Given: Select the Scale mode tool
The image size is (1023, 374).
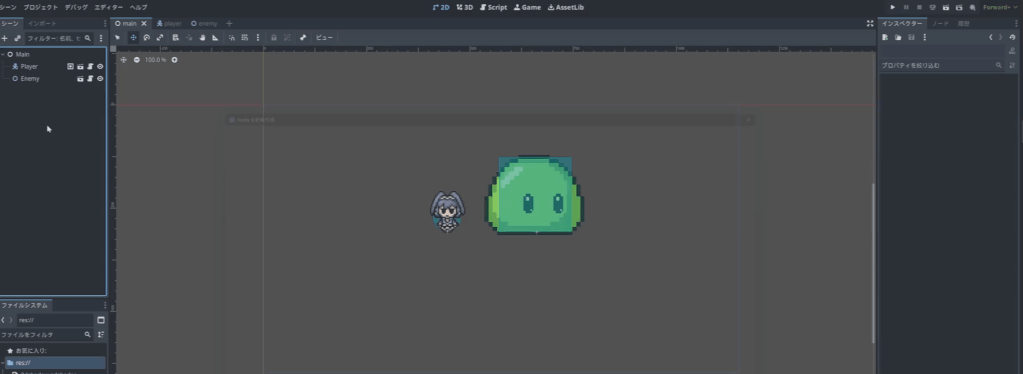Looking at the screenshot, I should click(160, 37).
